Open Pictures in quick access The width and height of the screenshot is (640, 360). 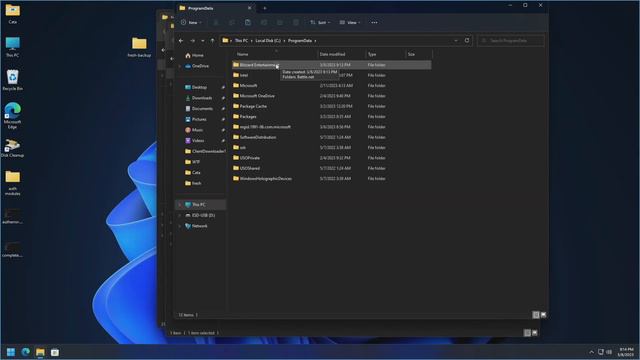(199, 119)
